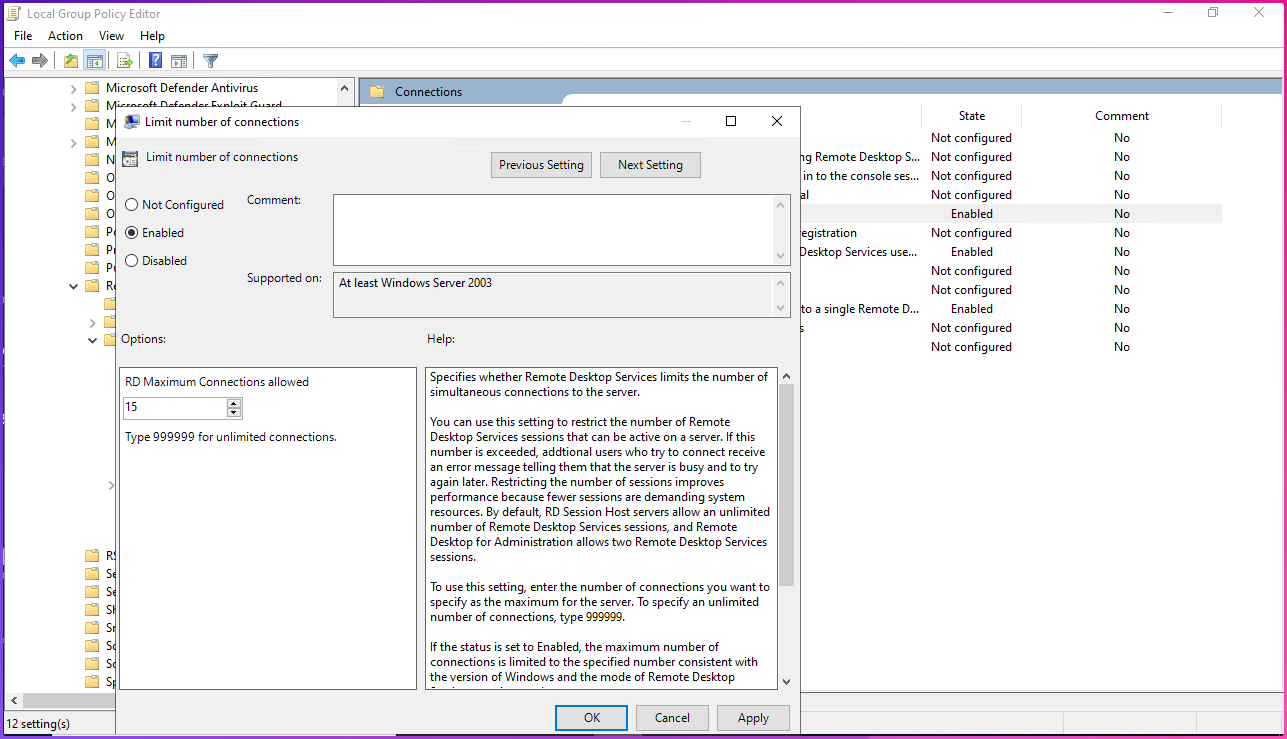Image resolution: width=1287 pixels, height=739 pixels.
Task: Open the View menu
Action: [x=111, y=36]
